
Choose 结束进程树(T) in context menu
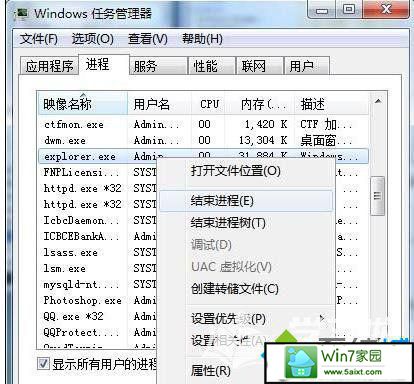[x=246, y=223]
